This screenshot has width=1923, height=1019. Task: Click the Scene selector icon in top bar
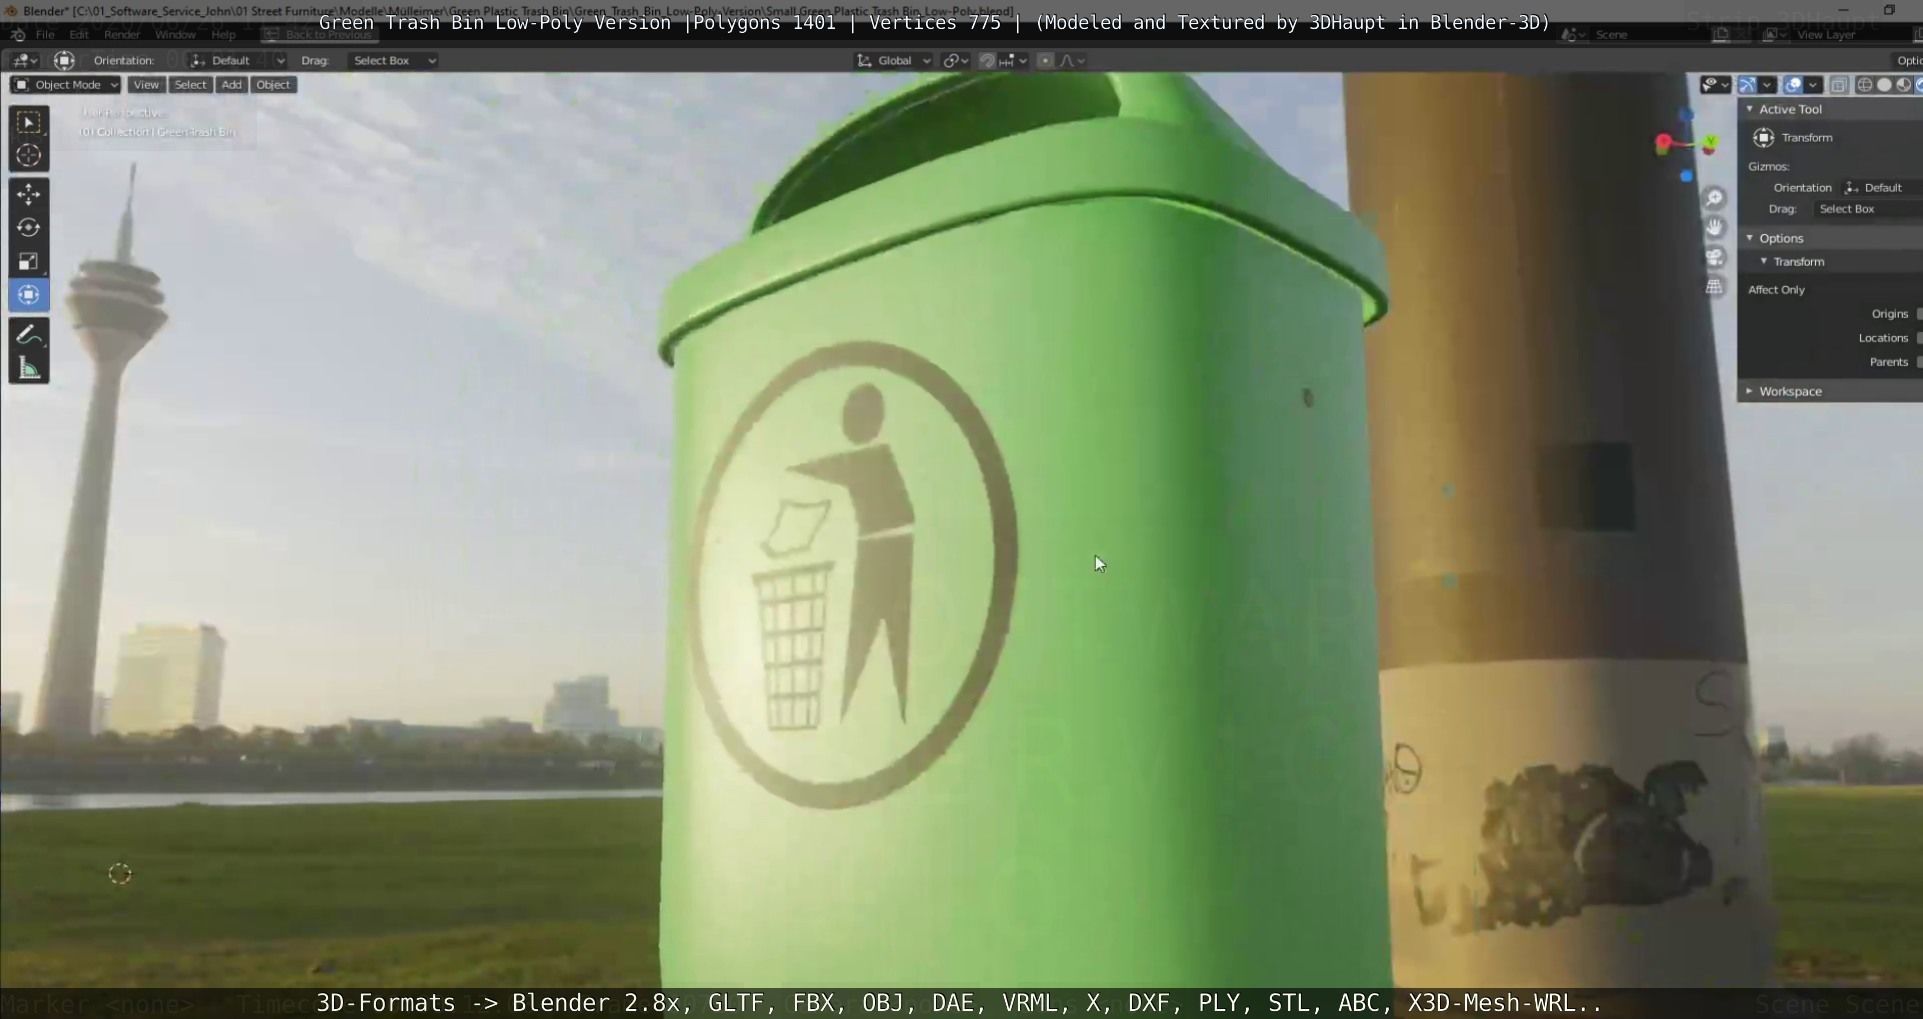pos(1573,34)
